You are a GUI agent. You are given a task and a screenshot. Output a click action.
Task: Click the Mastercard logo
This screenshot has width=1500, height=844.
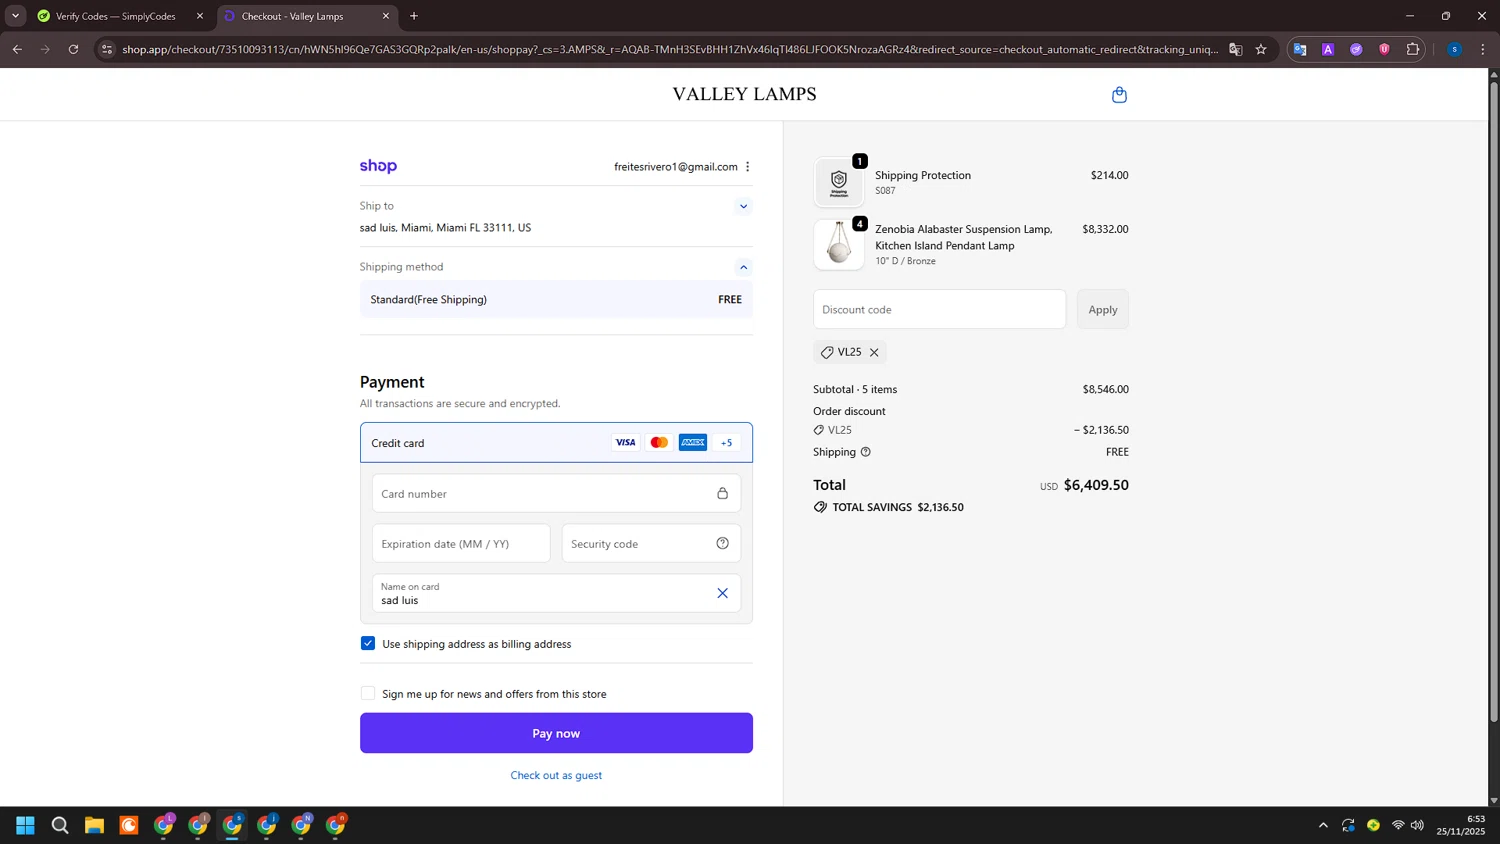(x=659, y=442)
